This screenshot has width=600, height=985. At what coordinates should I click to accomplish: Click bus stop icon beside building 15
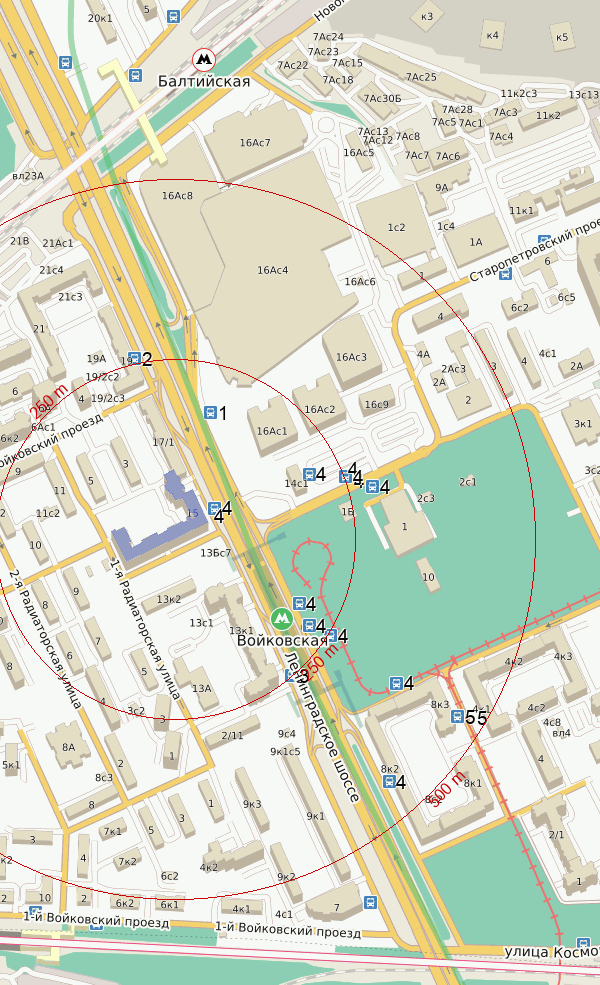[x=214, y=508]
